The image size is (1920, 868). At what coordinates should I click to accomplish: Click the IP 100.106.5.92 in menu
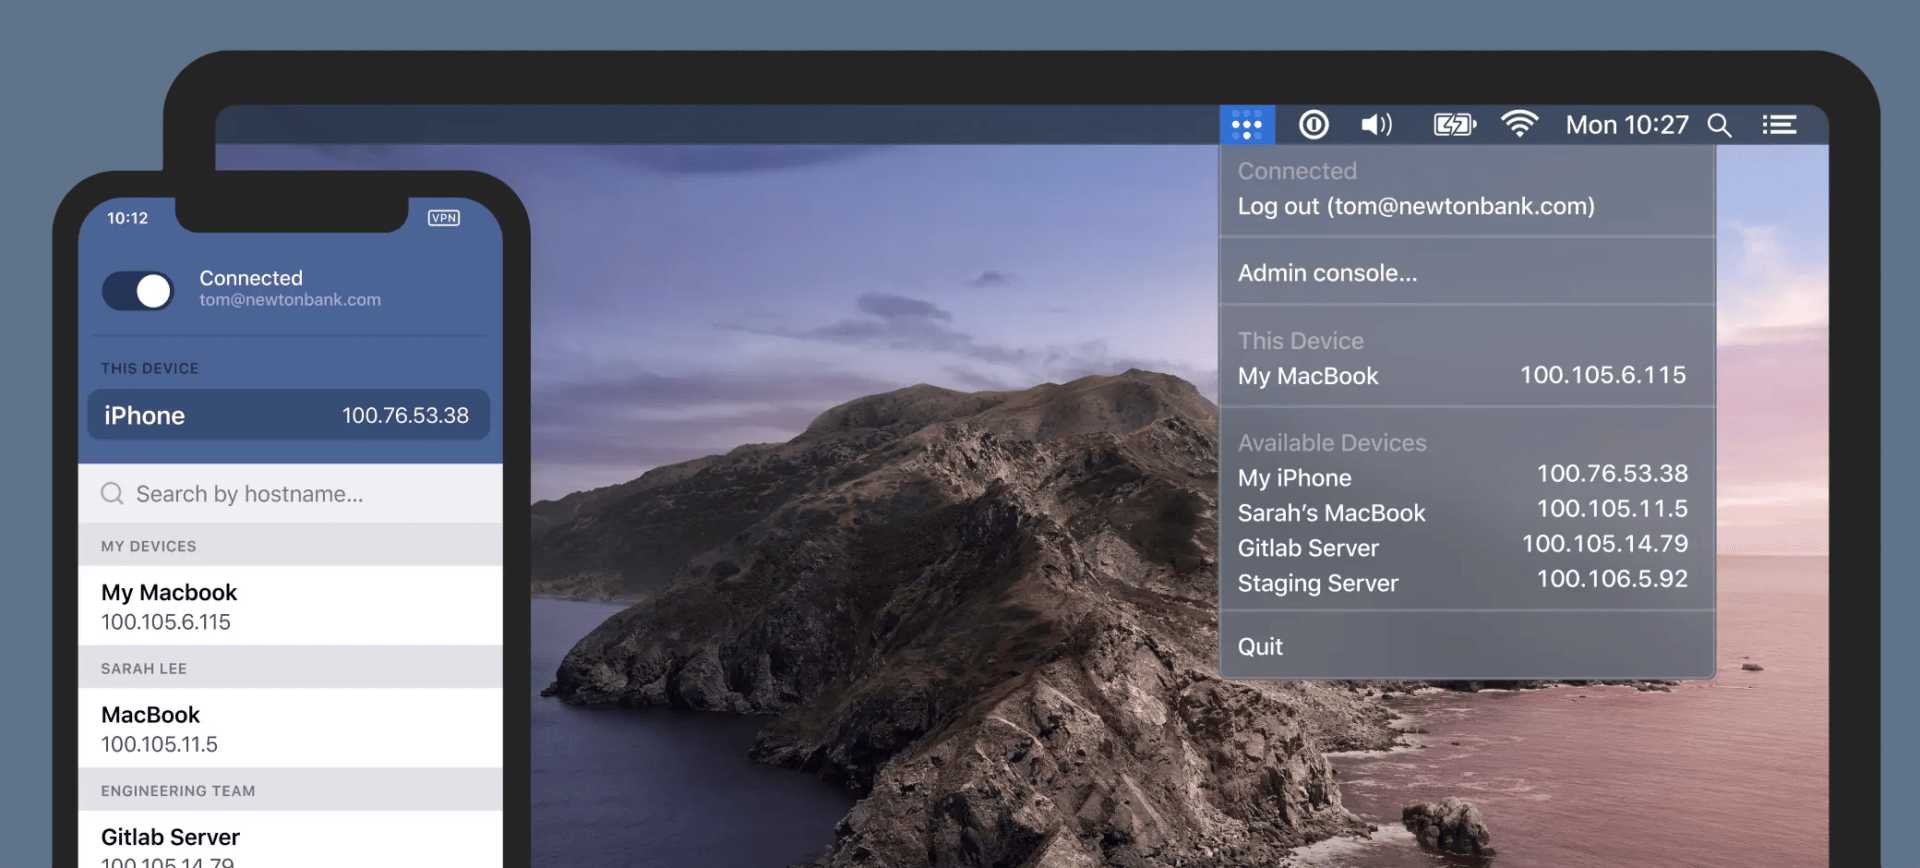click(1612, 579)
